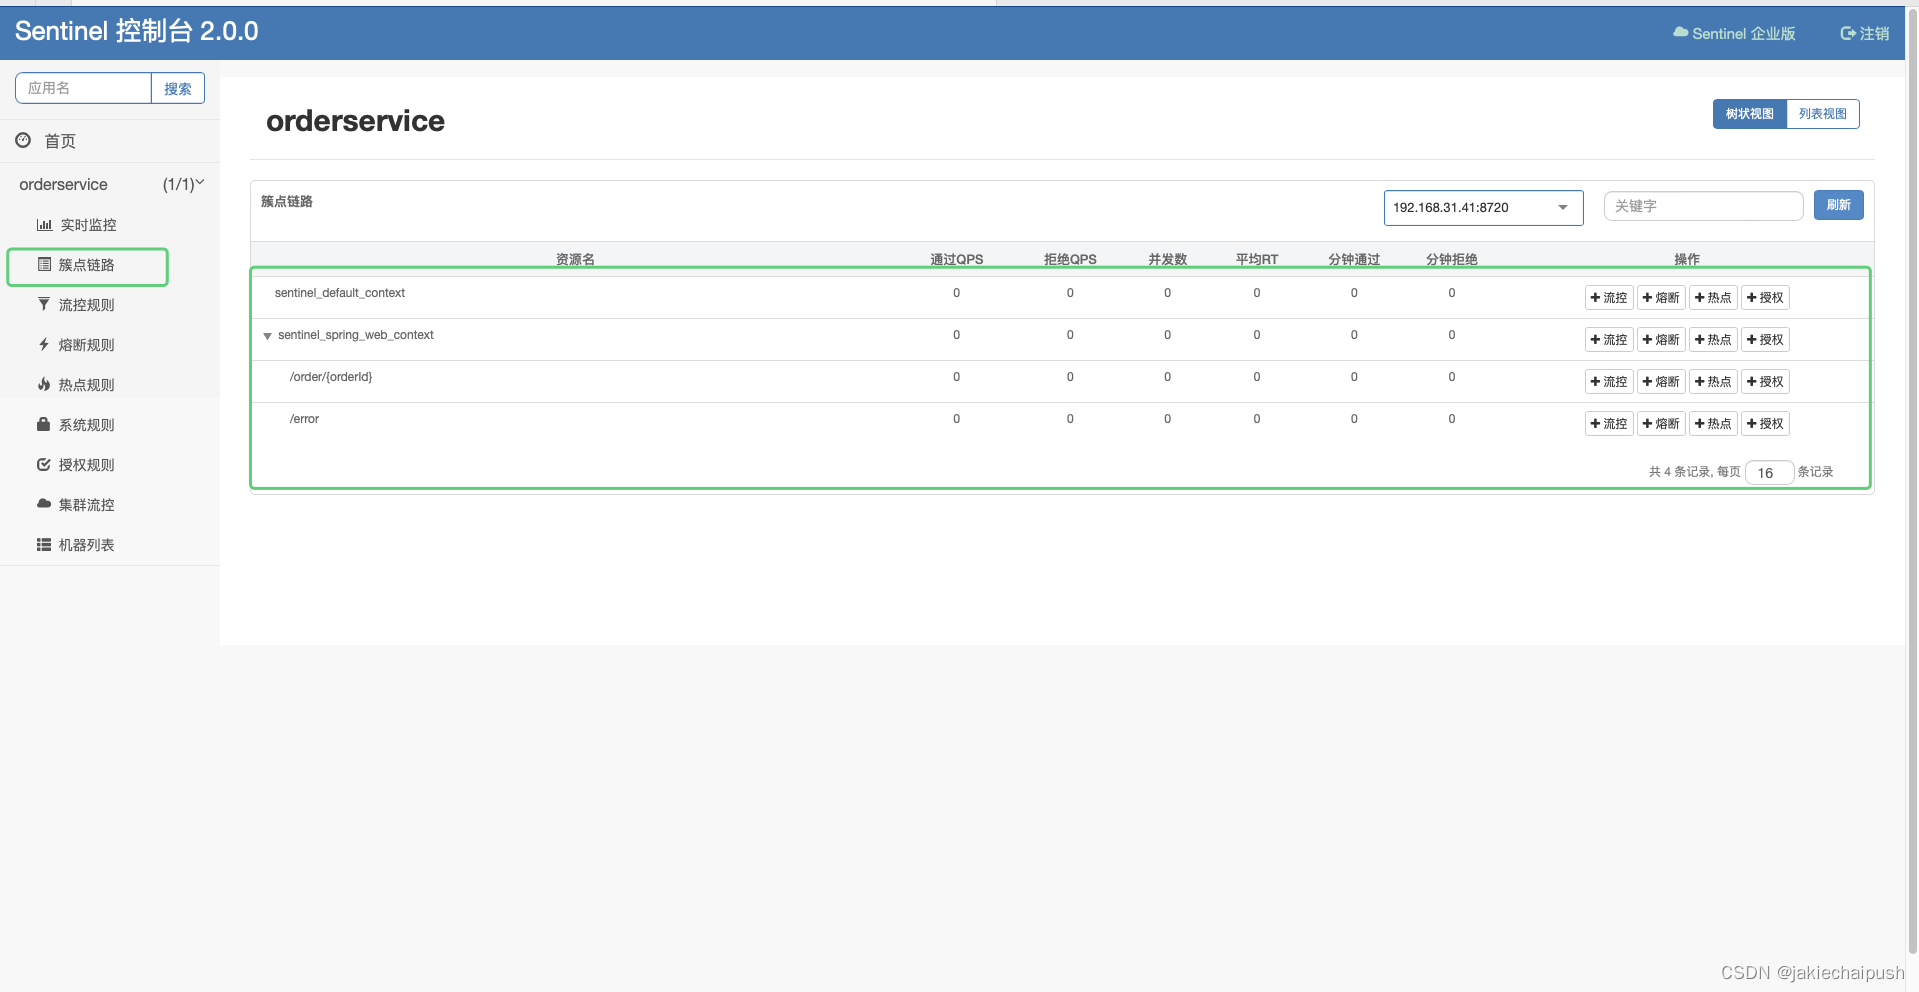The height and width of the screenshot is (992, 1919).
Task: Add 授权 rule for sentinel_spring_web_context
Action: coord(1765,340)
